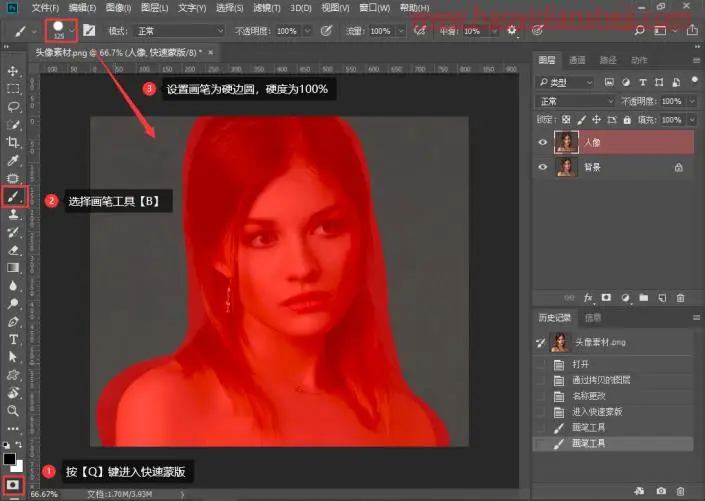Create a new group folder

tap(644, 298)
